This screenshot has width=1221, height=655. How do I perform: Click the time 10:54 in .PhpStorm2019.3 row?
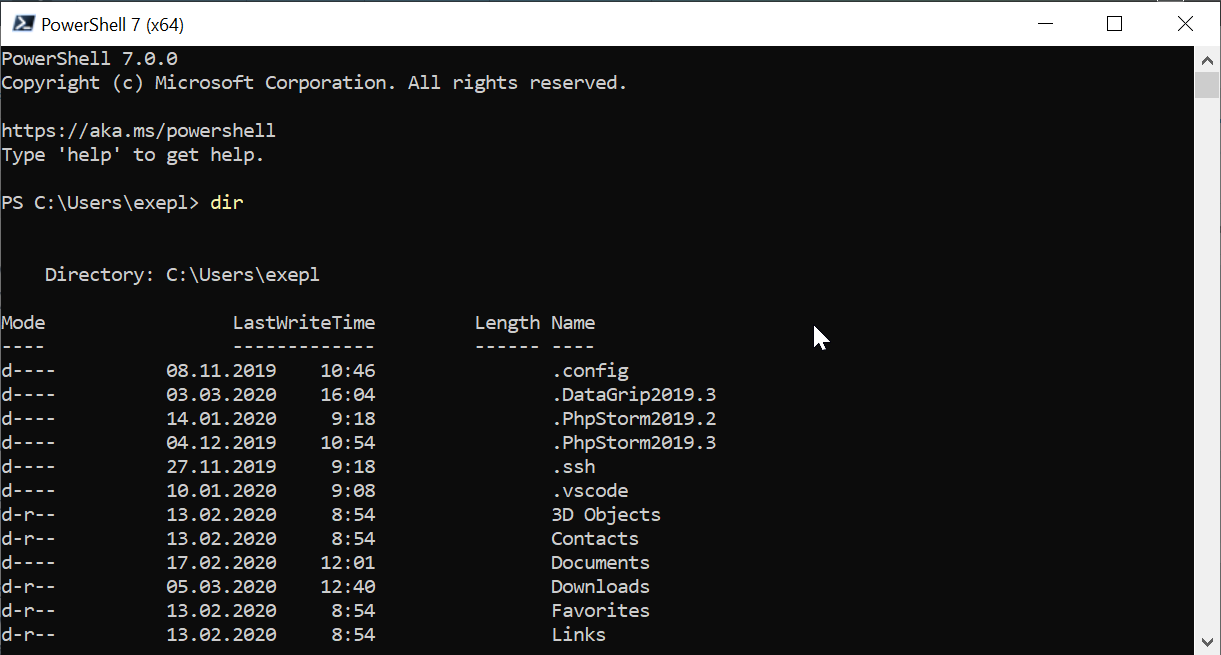tap(348, 443)
